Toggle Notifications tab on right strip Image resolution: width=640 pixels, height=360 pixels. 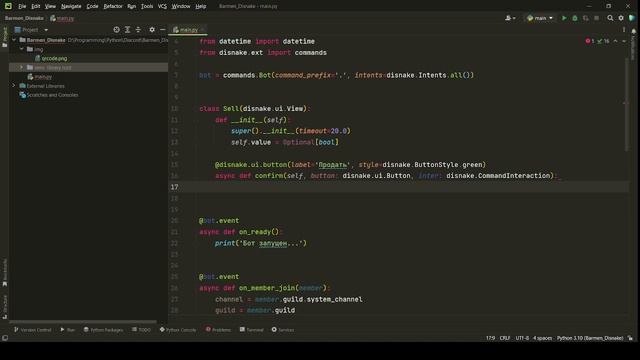click(x=633, y=45)
